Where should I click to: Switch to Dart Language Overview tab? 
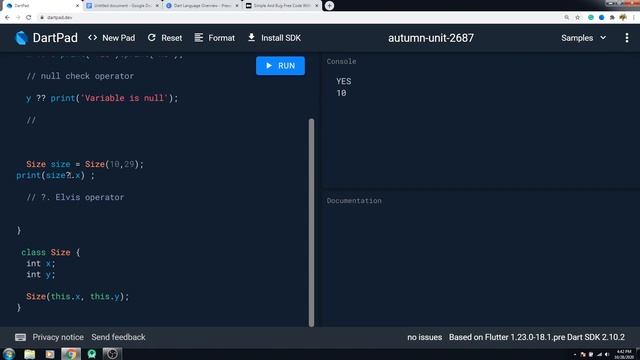tap(202, 6)
